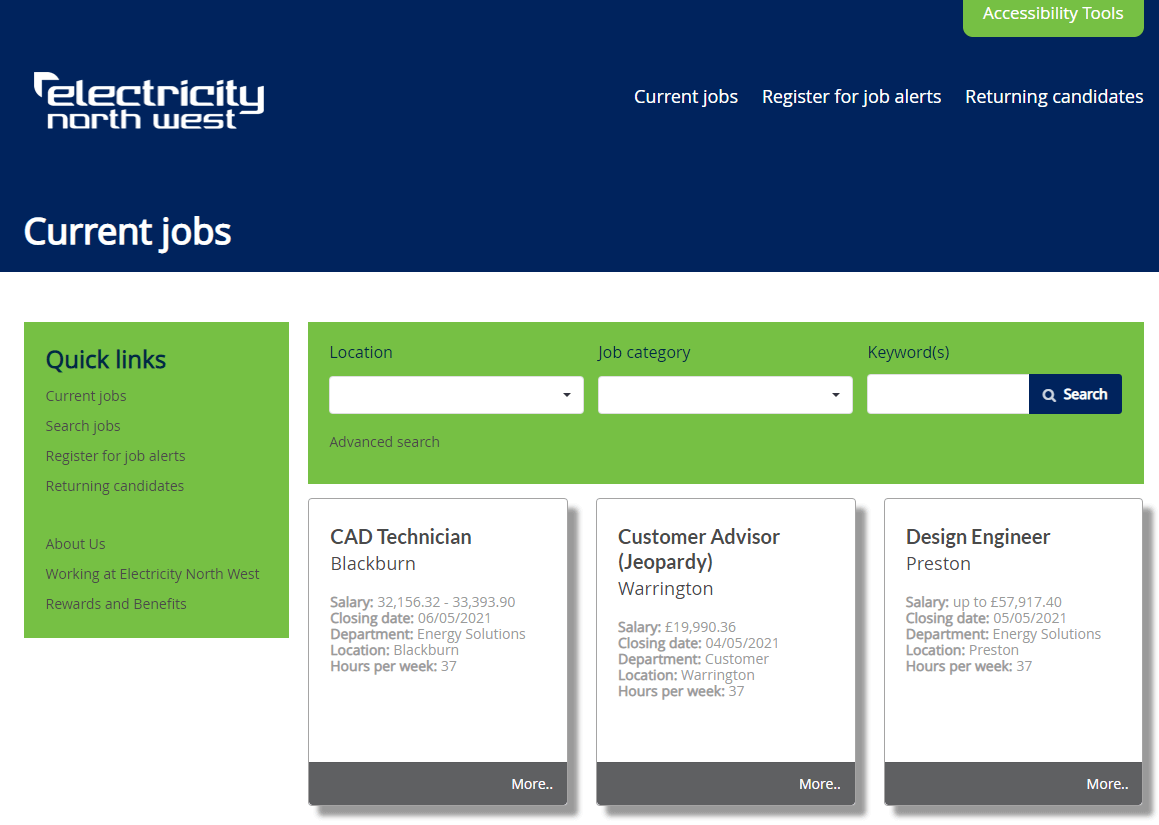Visit Working at Electricity North West link
The width and height of the screenshot is (1159, 825).
(152, 574)
